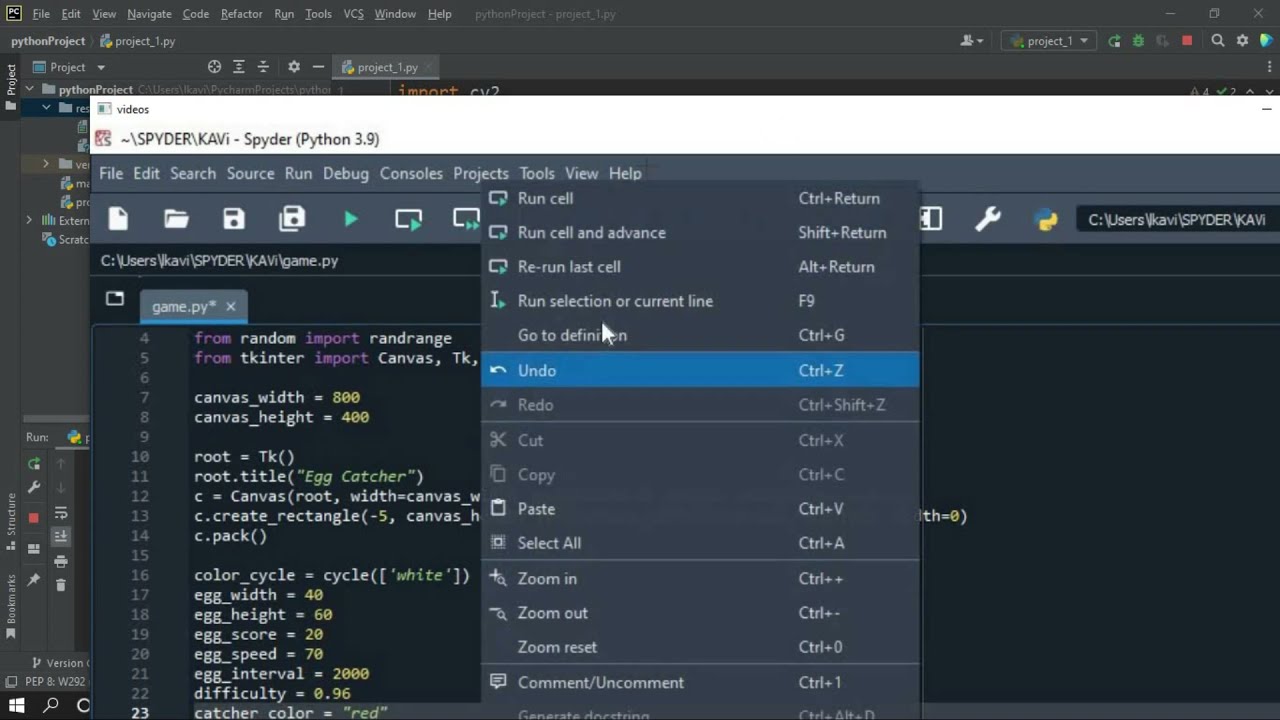Screen dimensions: 1280x720
Task: Open Spyder's Preferences wrench icon
Action: click(x=988, y=219)
